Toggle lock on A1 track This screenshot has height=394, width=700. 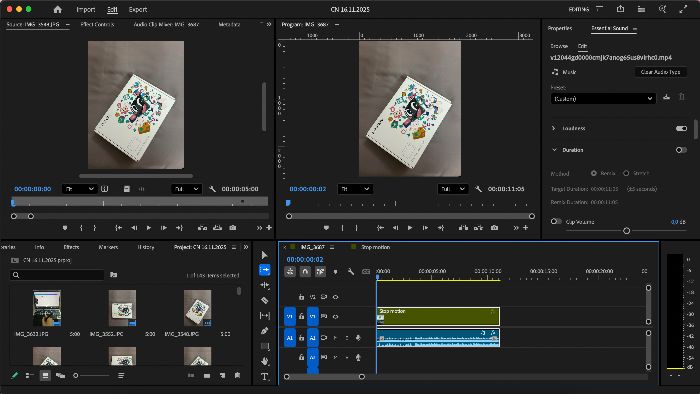click(x=301, y=338)
